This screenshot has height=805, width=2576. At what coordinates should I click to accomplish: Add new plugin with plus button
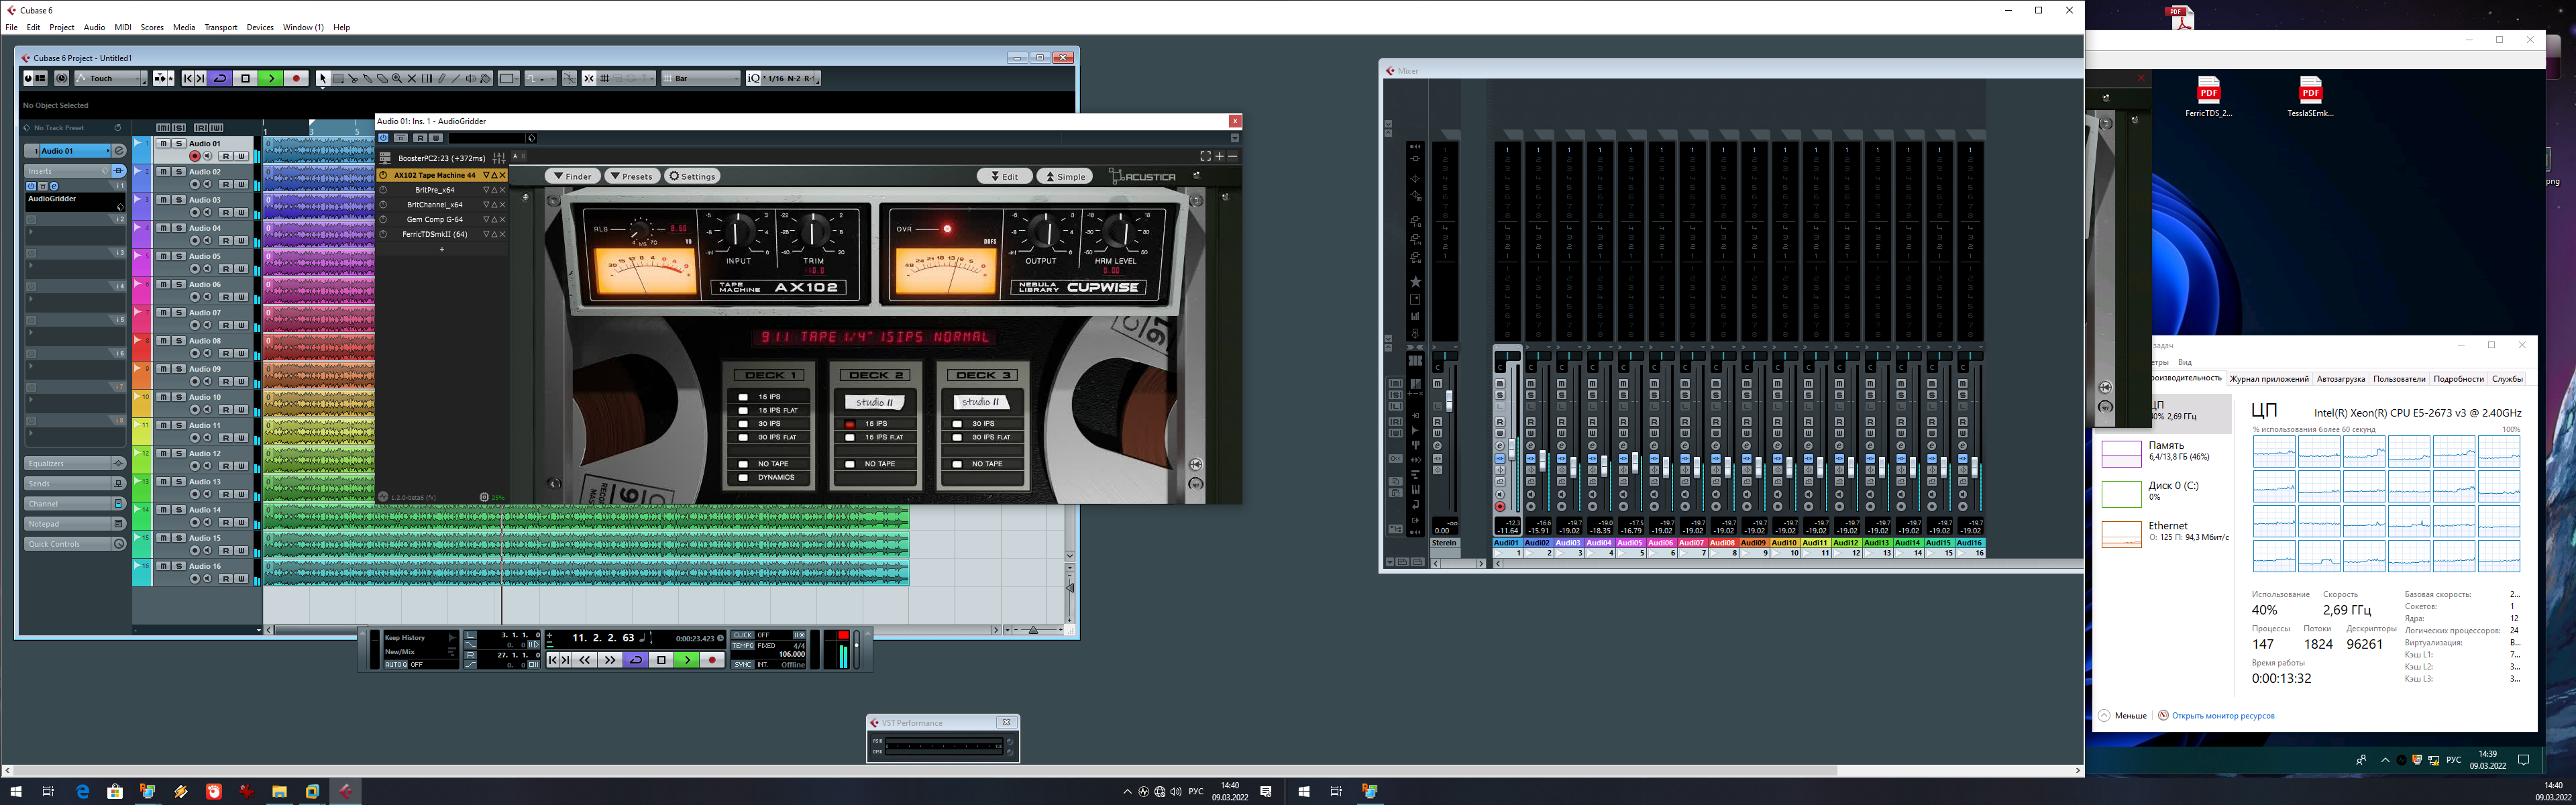[x=442, y=249]
